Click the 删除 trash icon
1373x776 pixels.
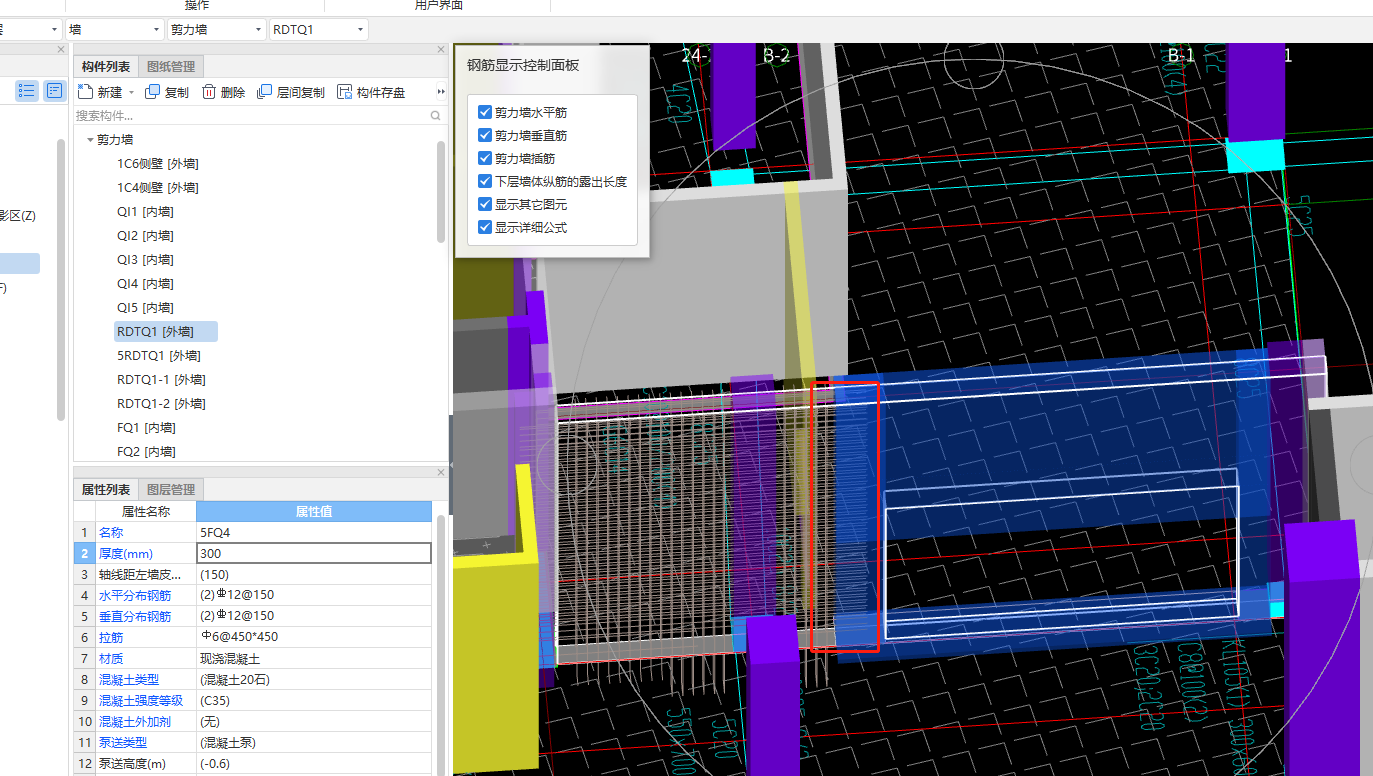click(209, 92)
